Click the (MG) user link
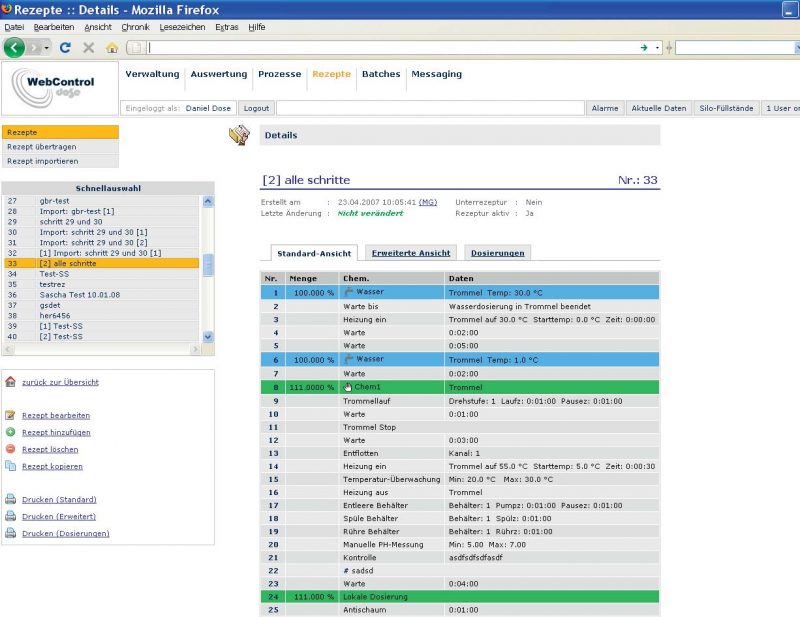Image resolution: width=800 pixels, height=617 pixels. [x=428, y=202]
